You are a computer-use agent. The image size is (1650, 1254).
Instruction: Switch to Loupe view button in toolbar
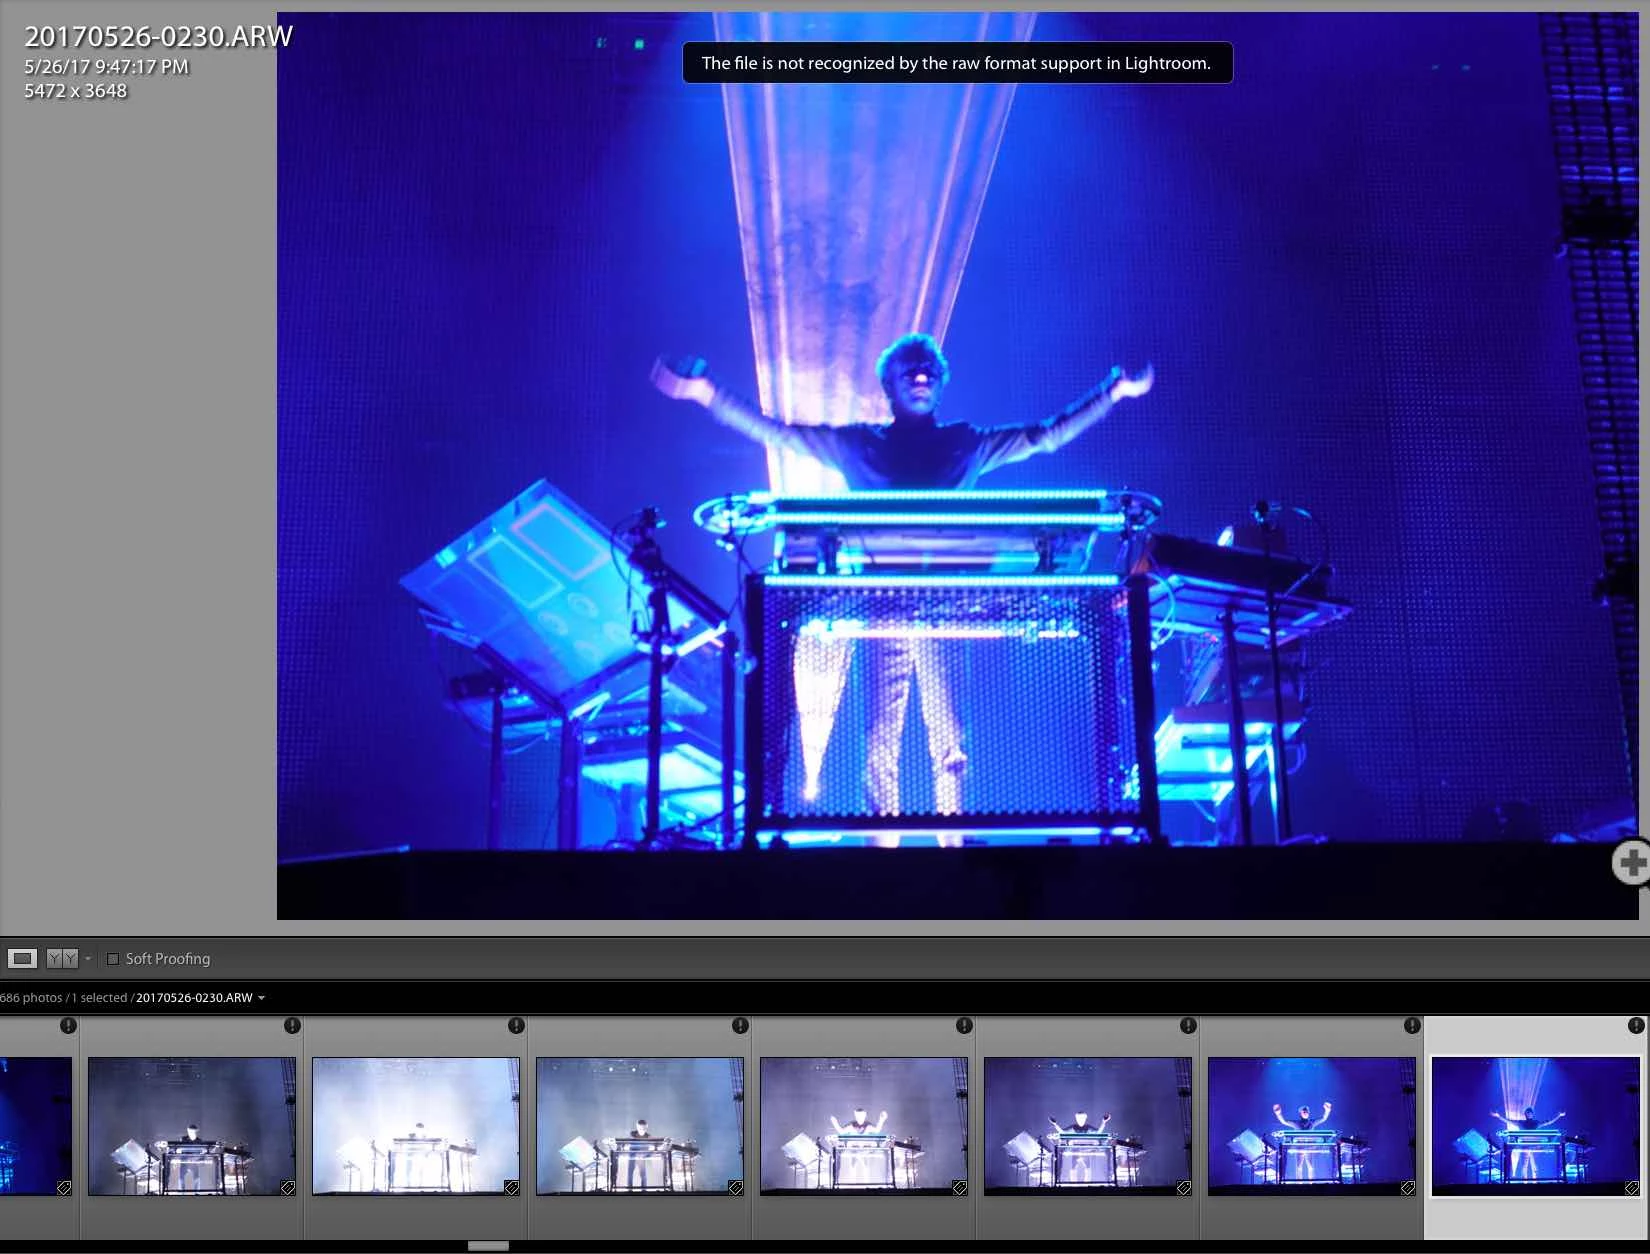[22, 958]
